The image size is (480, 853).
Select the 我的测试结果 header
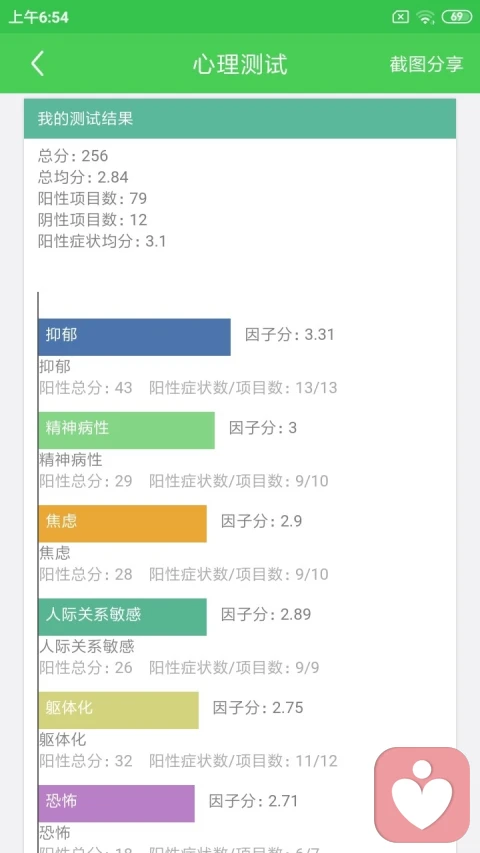(239, 119)
